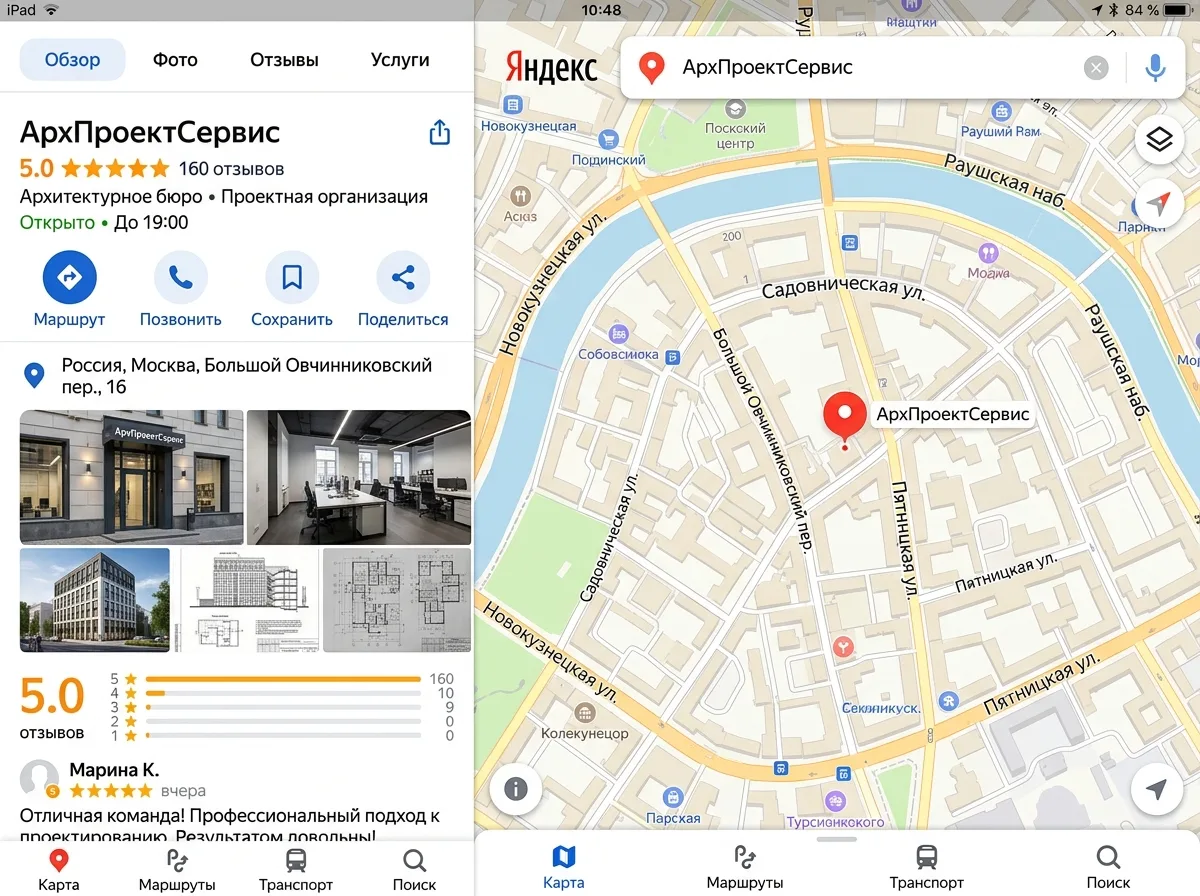Tap the Позвонить phone icon

point(181,277)
